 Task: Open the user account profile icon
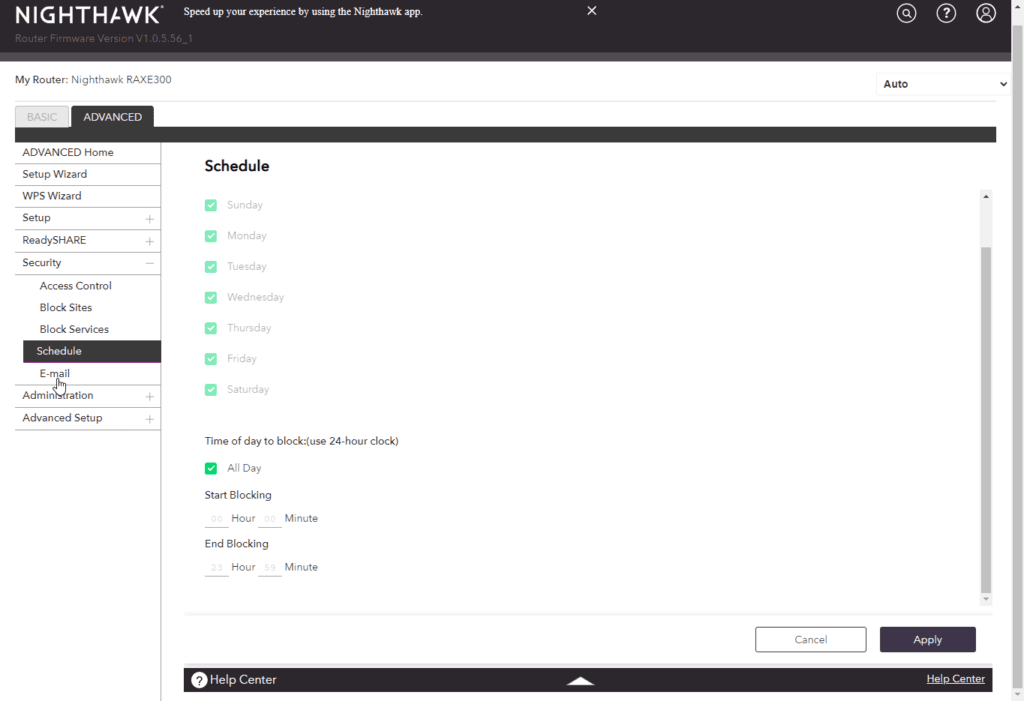coord(986,14)
